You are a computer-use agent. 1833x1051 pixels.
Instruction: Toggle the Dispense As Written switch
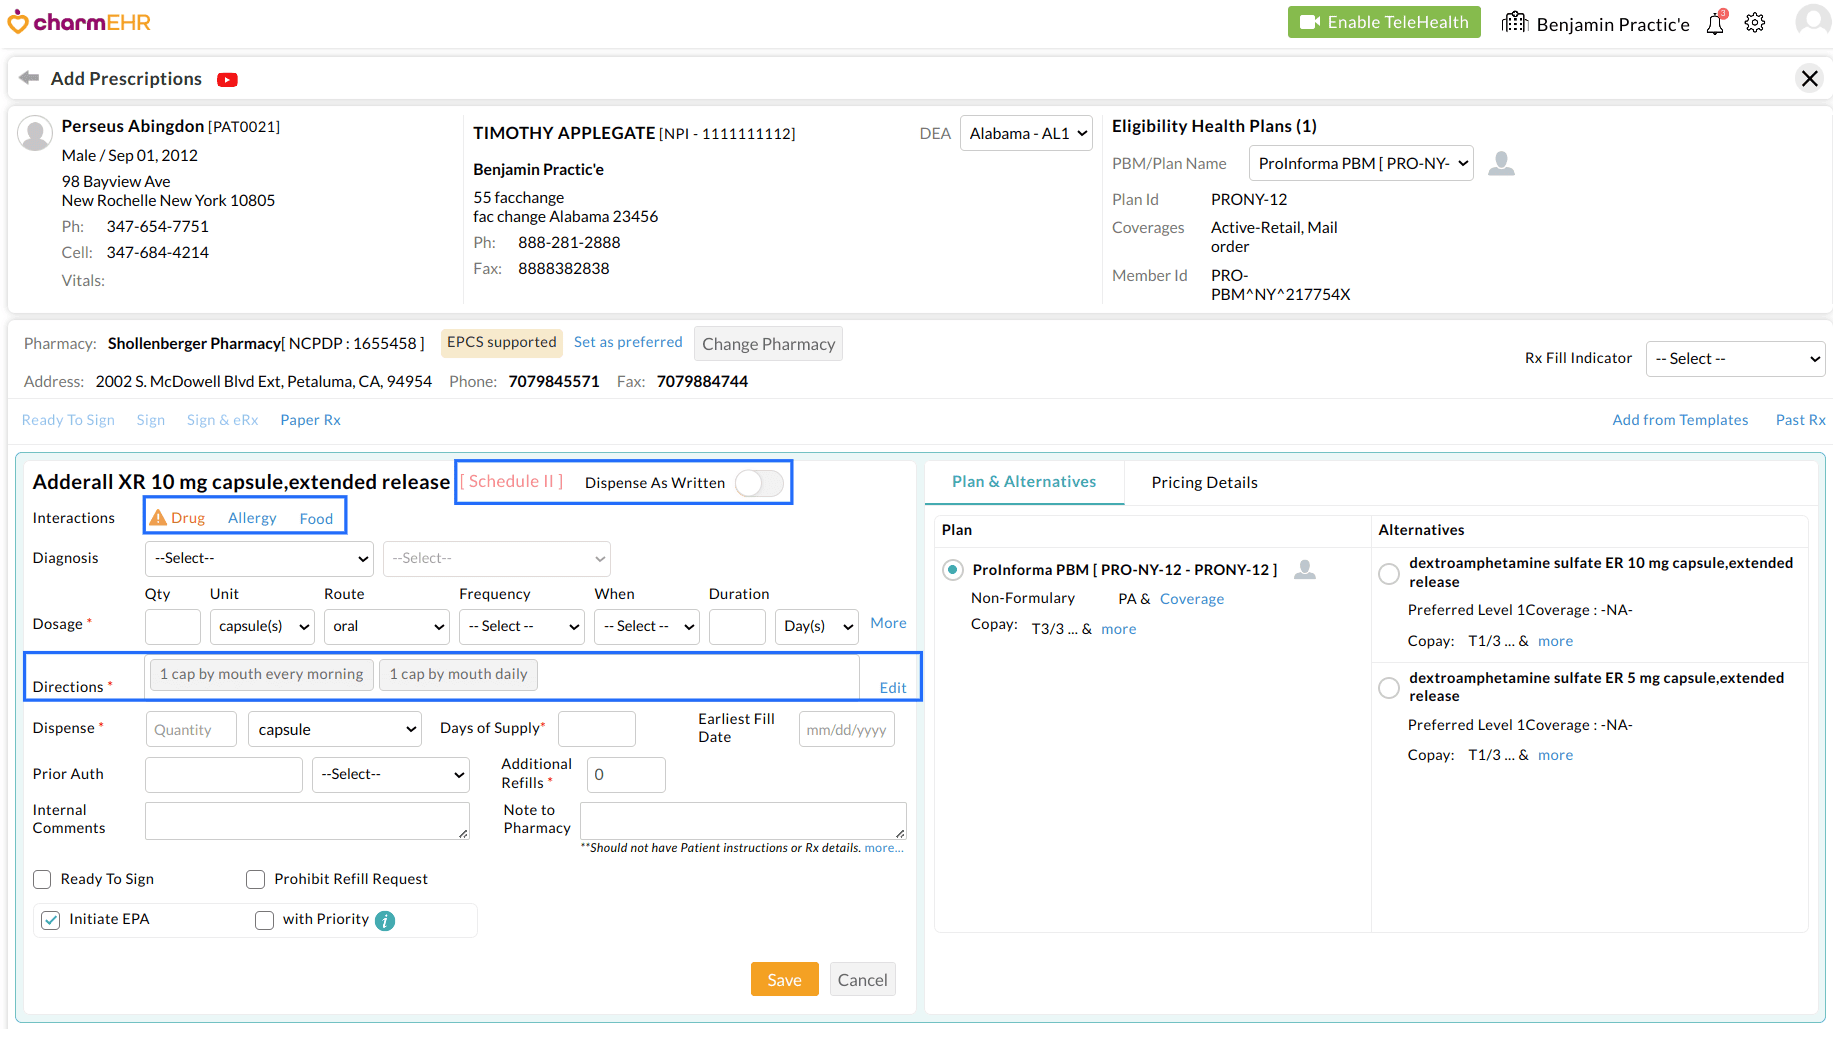click(x=759, y=483)
